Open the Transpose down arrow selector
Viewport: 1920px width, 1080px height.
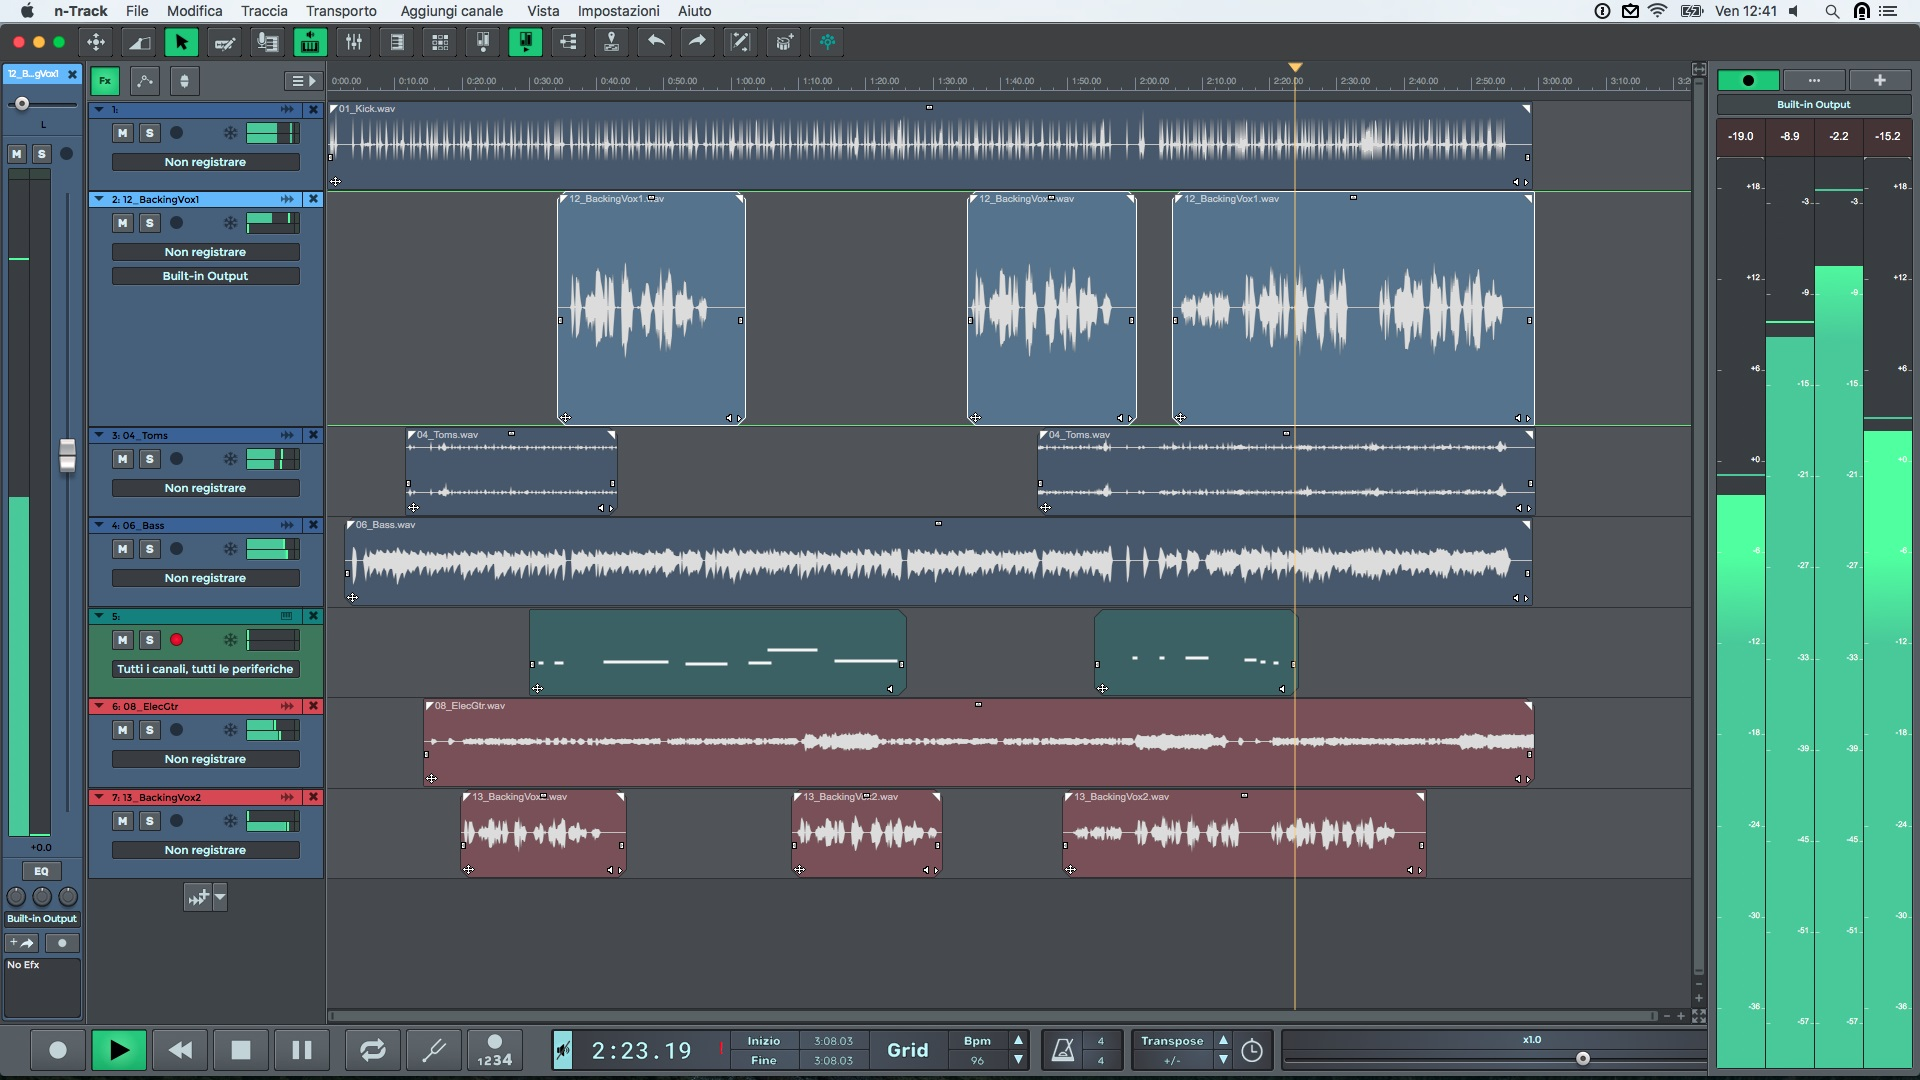(1224, 1060)
